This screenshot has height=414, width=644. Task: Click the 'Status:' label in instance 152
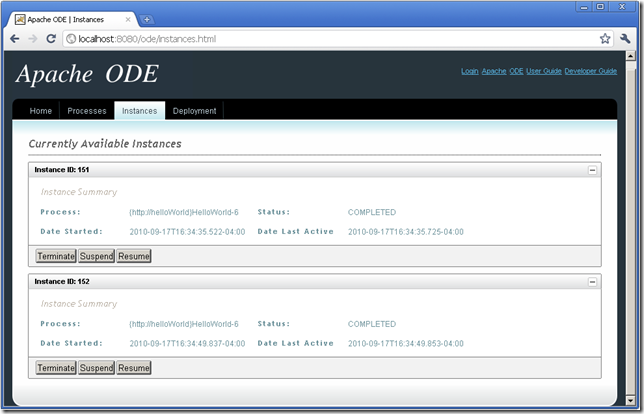coord(274,324)
